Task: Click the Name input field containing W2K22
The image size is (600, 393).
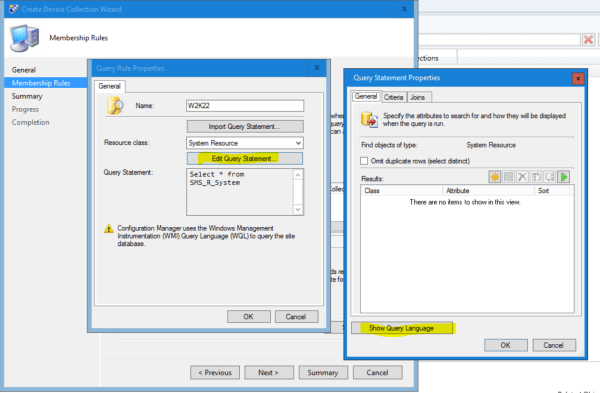Action: click(x=245, y=106)
